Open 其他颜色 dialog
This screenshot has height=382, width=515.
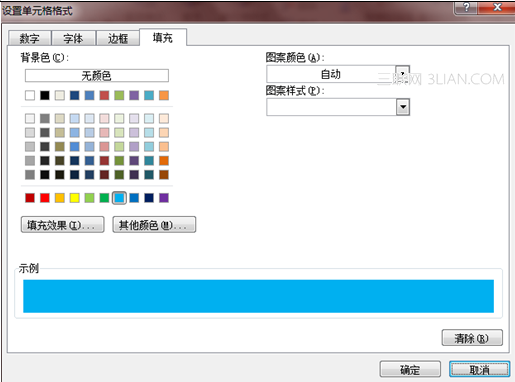click(154, 225)
